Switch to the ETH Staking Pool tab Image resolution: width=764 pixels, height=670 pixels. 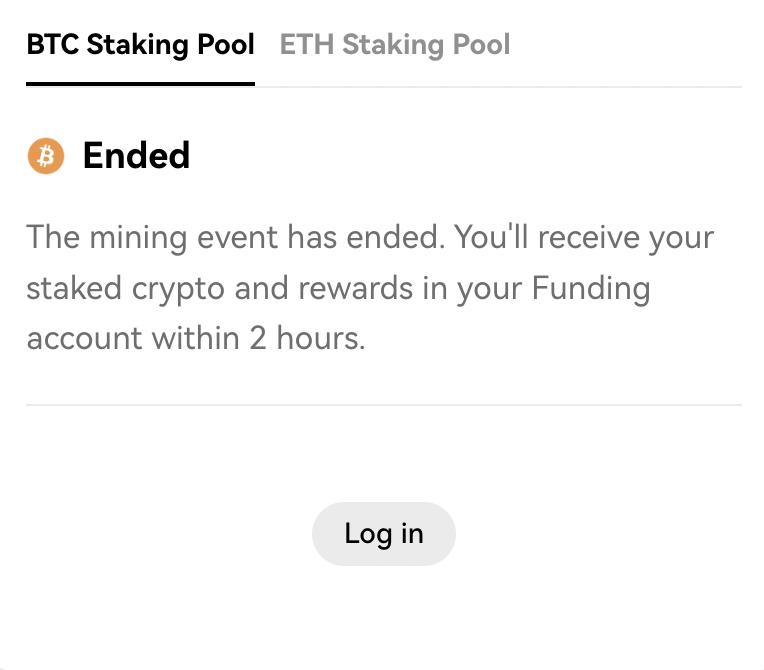pyautogui.click(x=395, y=45)
